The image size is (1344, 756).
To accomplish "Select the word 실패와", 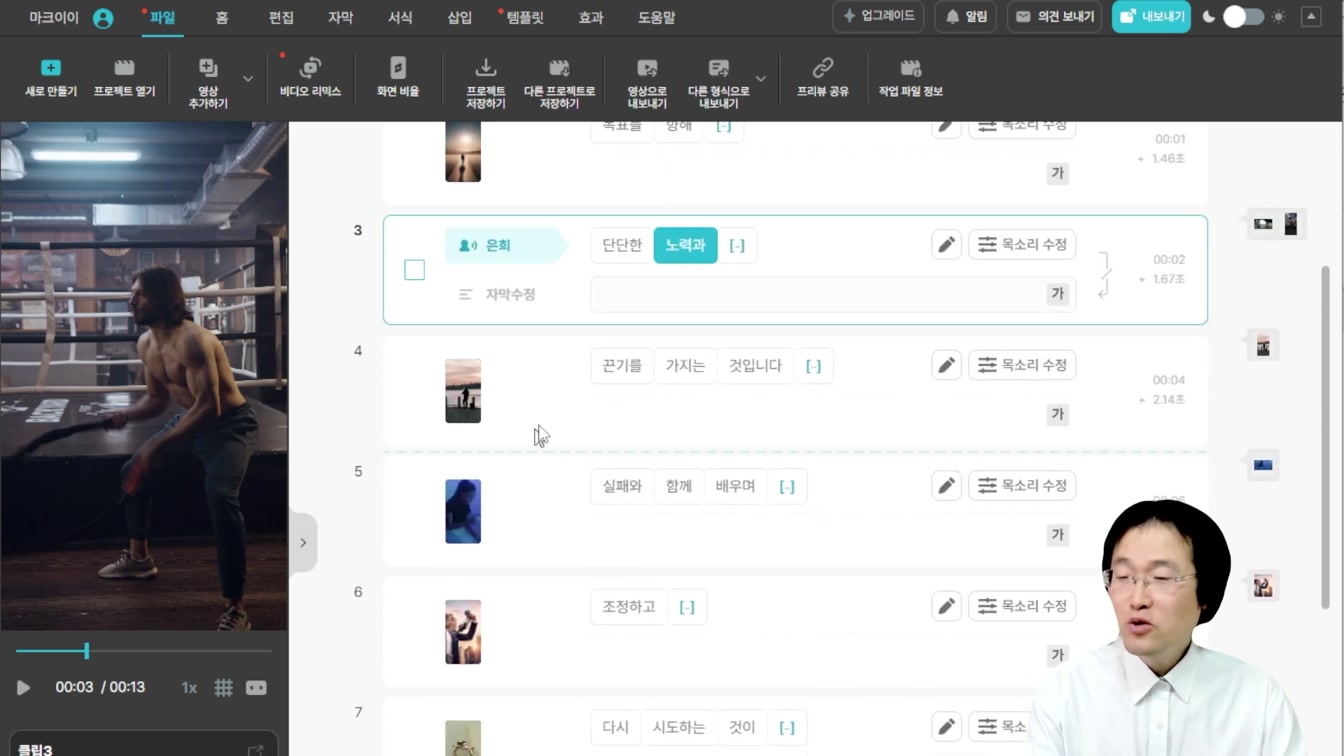I will pyautogui.click(x=622, y=486).
